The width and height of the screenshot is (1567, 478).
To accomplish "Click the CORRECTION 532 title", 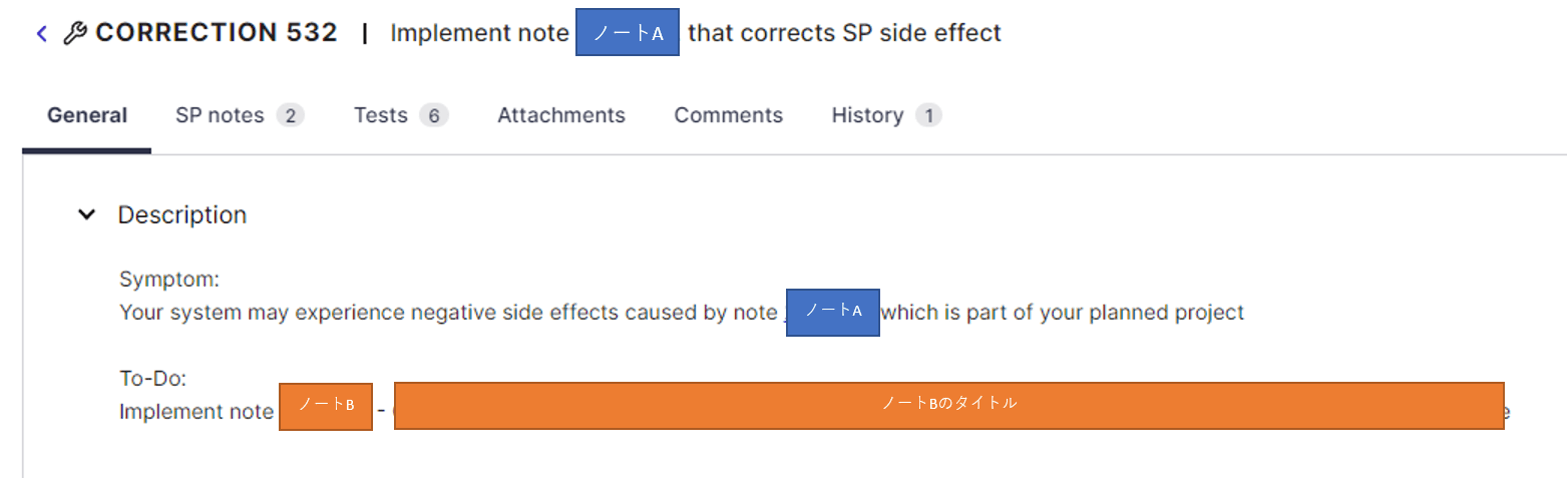I will 216,33.
